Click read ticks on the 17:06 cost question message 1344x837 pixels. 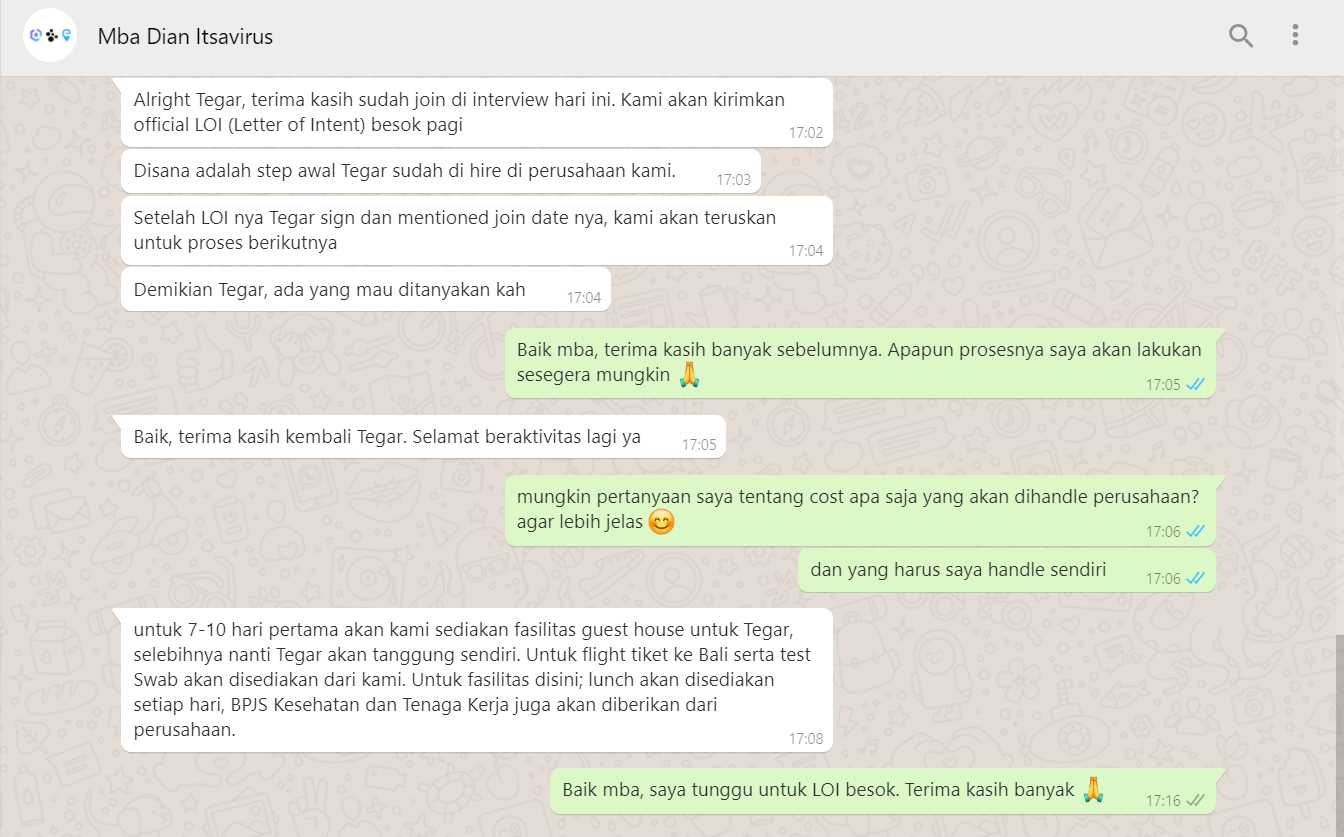[x=1195, y=531]
